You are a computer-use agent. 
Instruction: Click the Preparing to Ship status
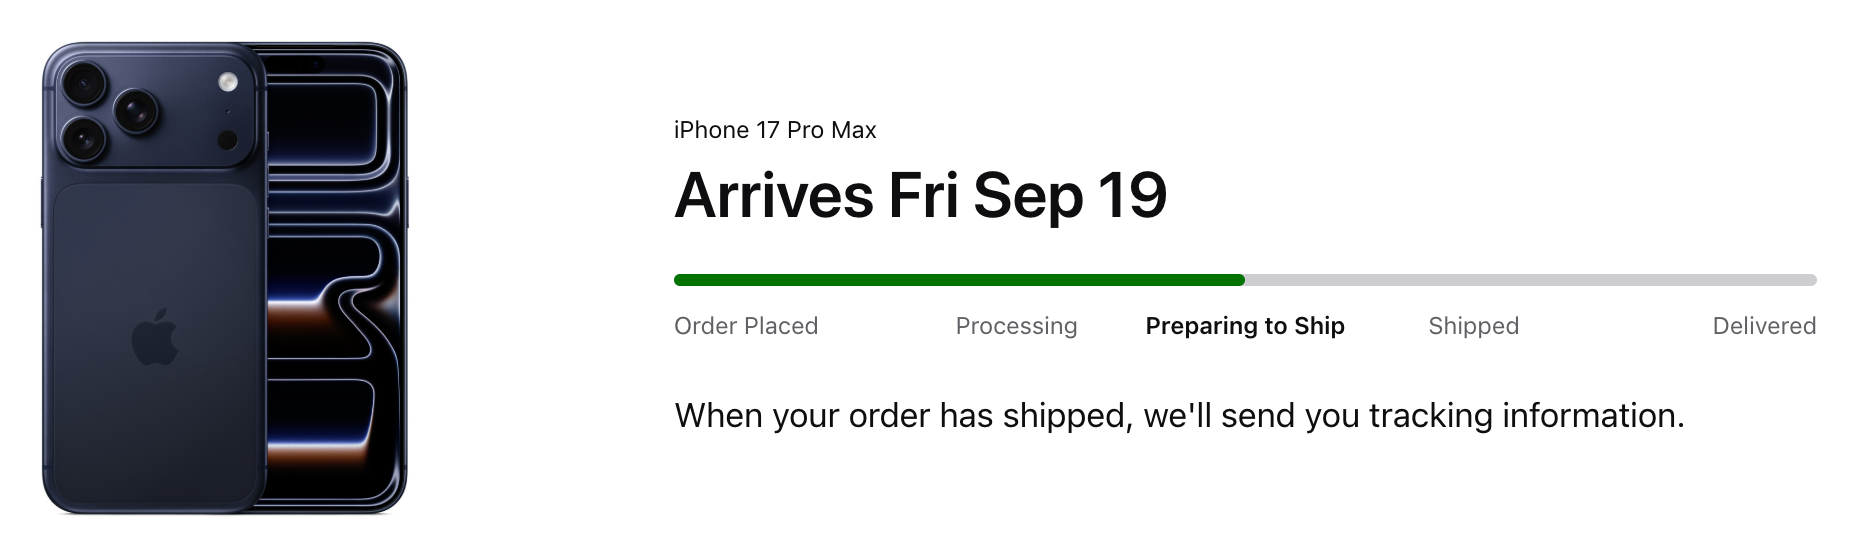pyautogui.click(x=1245, y=326)
